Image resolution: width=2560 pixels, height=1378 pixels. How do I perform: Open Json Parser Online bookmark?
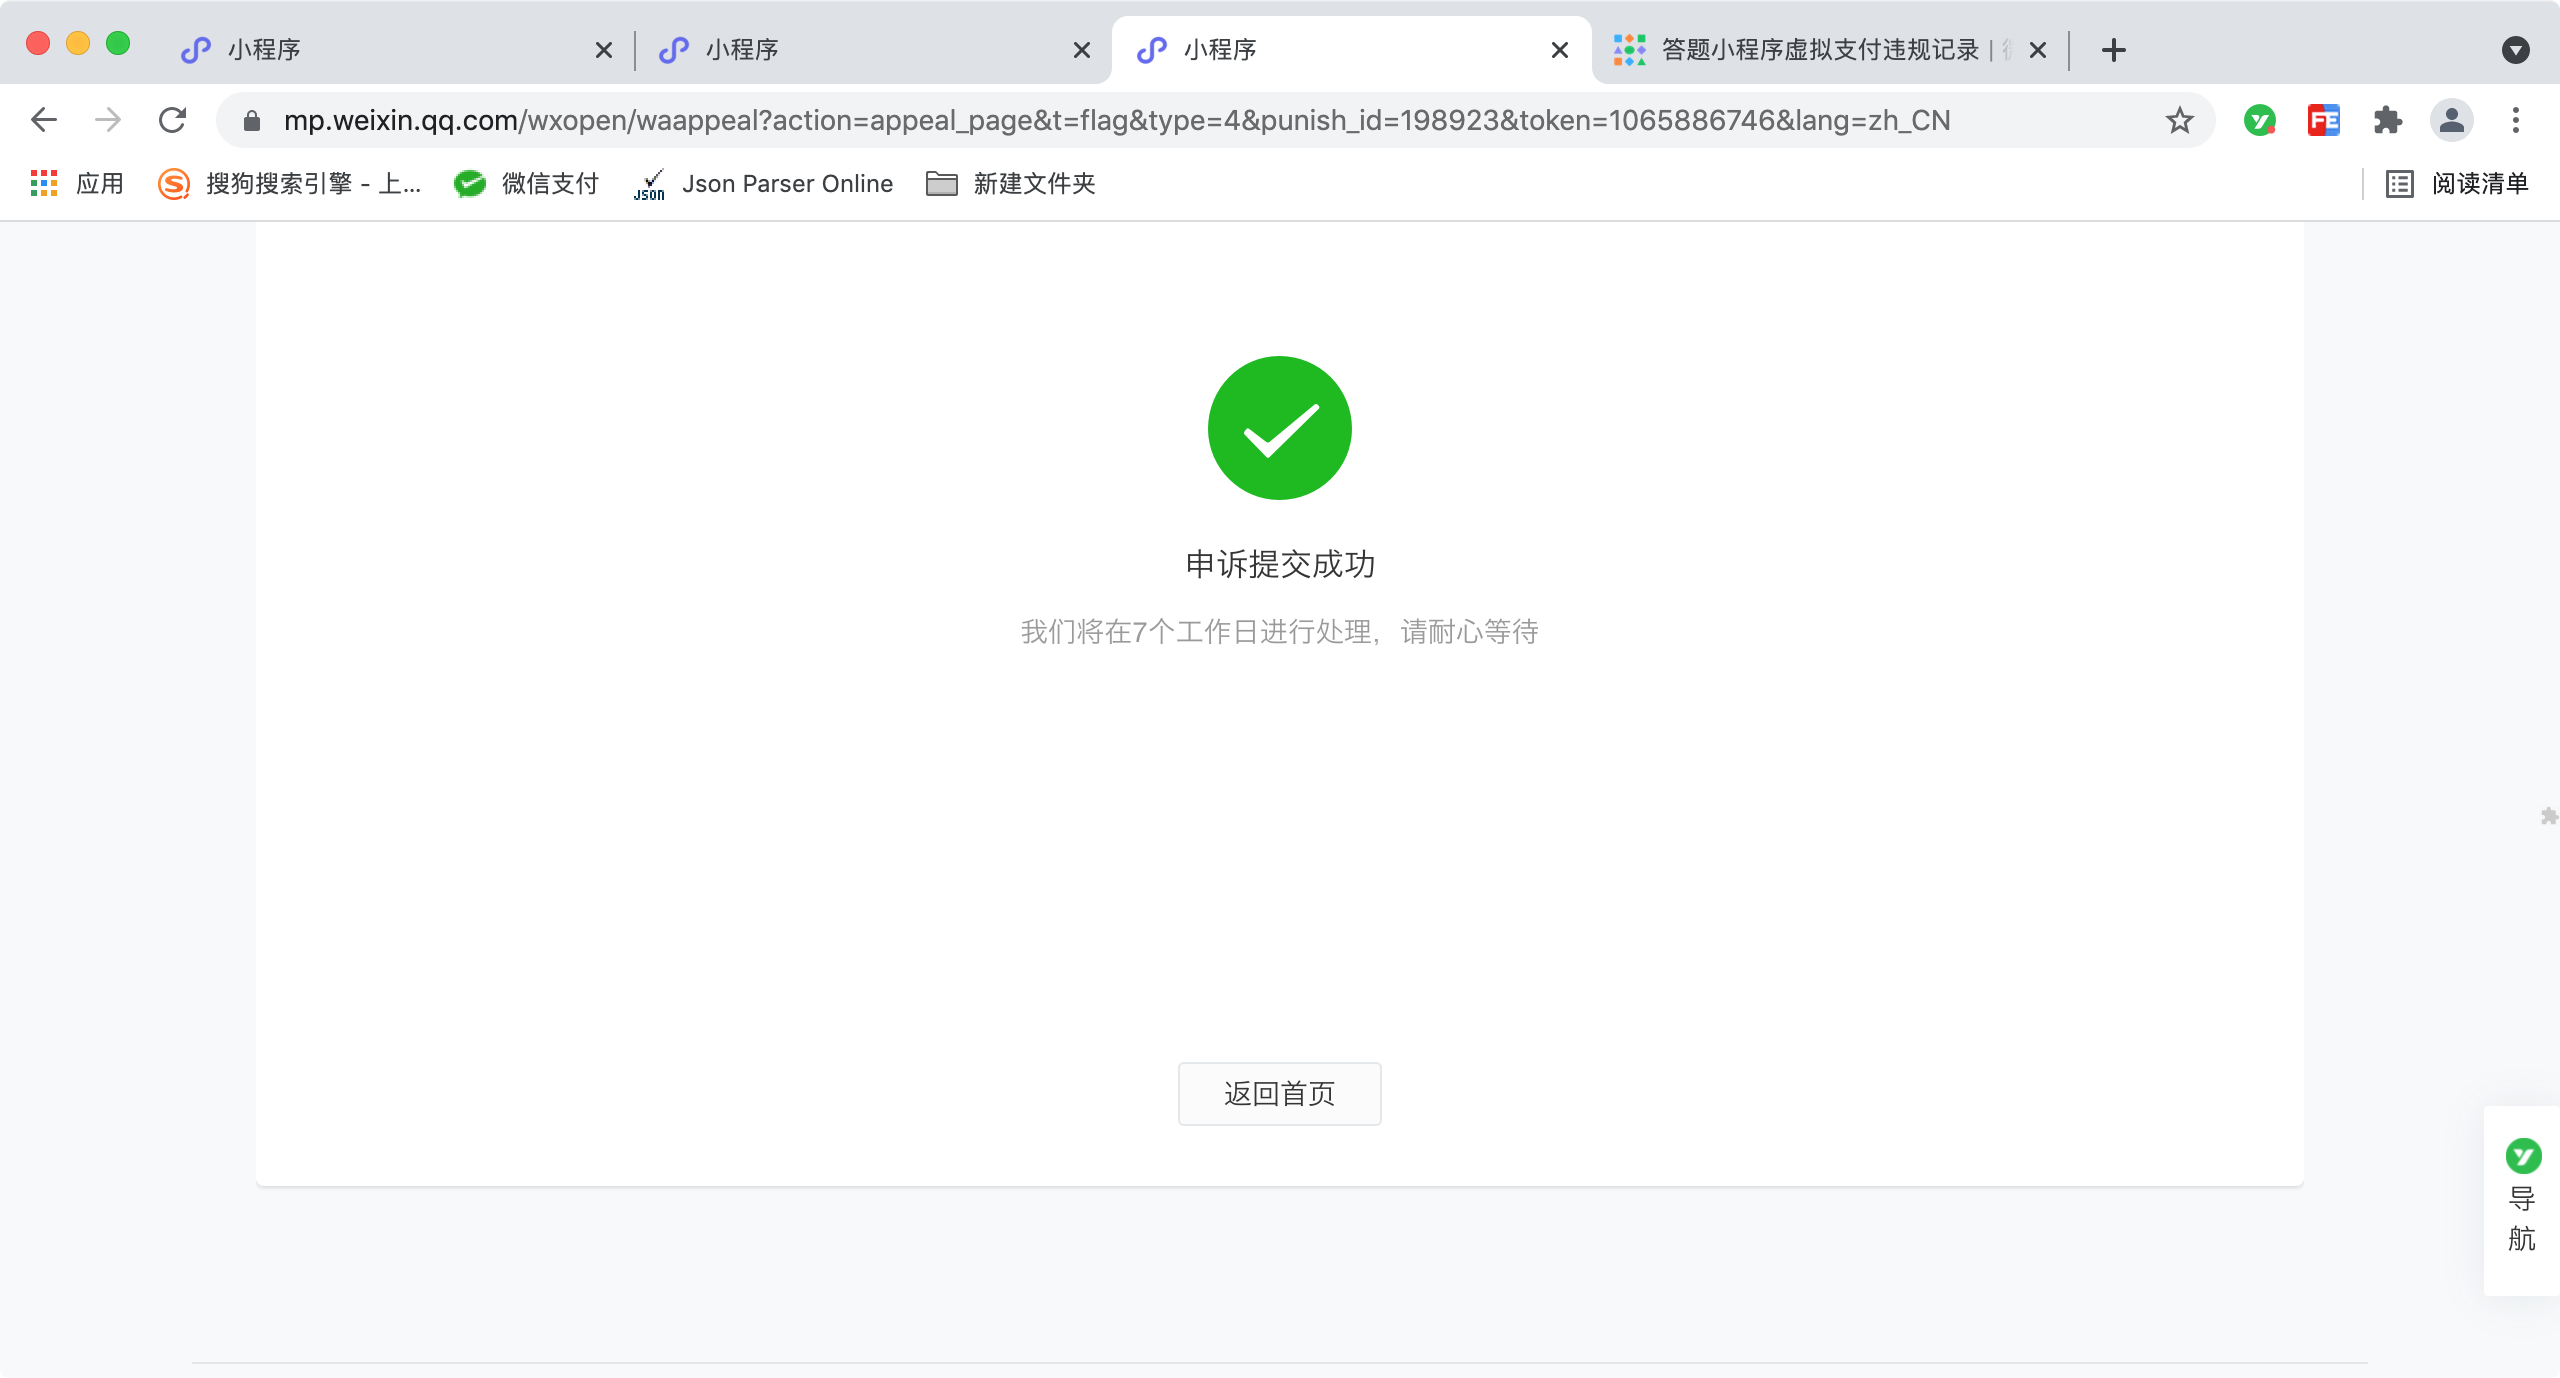[x=764, y=183]
